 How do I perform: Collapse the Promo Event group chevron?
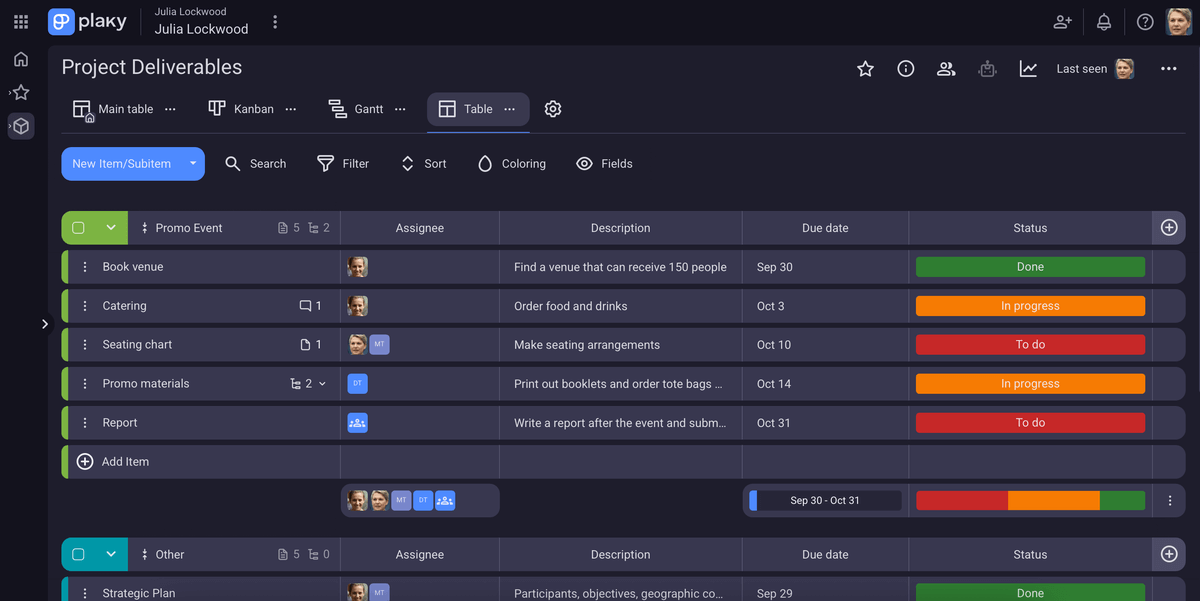click(x=111, y=227)
